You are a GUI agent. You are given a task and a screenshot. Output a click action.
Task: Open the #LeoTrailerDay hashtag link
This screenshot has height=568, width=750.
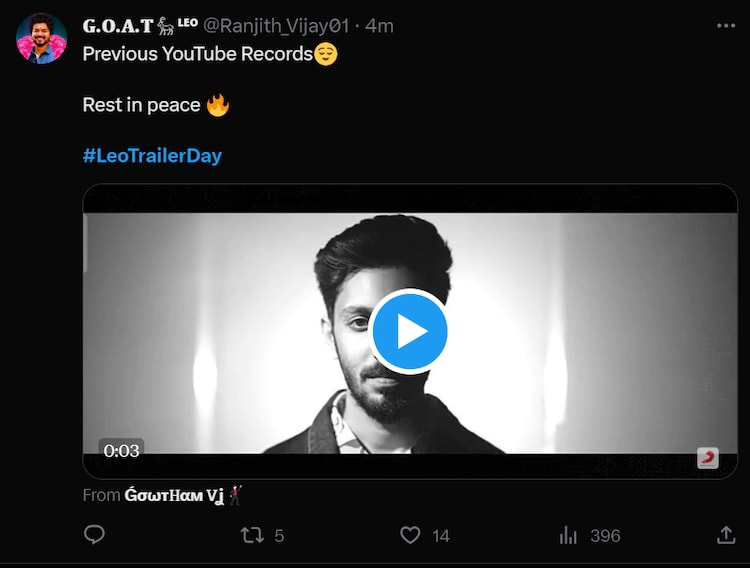152,155
